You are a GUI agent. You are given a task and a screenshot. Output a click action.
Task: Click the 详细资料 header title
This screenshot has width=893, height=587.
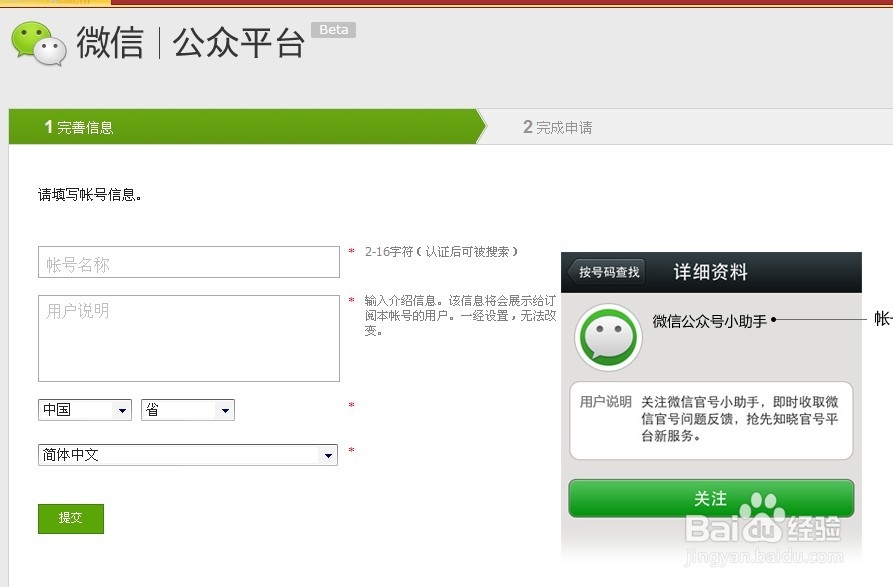tap(710, 272)
